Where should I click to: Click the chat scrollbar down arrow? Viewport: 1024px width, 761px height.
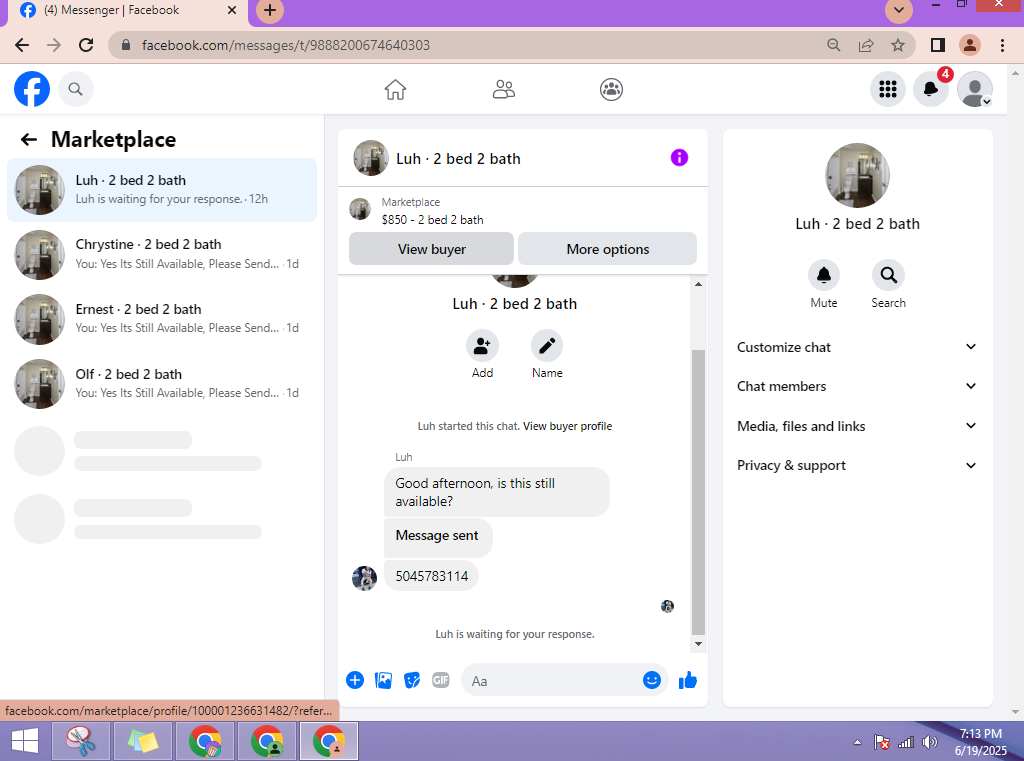(698, 643)
